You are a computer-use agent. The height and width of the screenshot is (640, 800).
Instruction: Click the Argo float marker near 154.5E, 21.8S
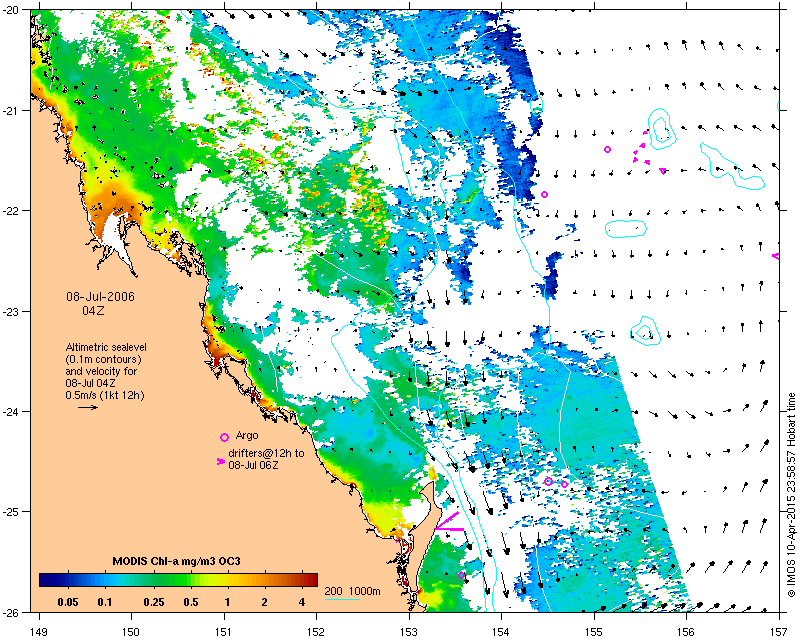pos(544,194)
